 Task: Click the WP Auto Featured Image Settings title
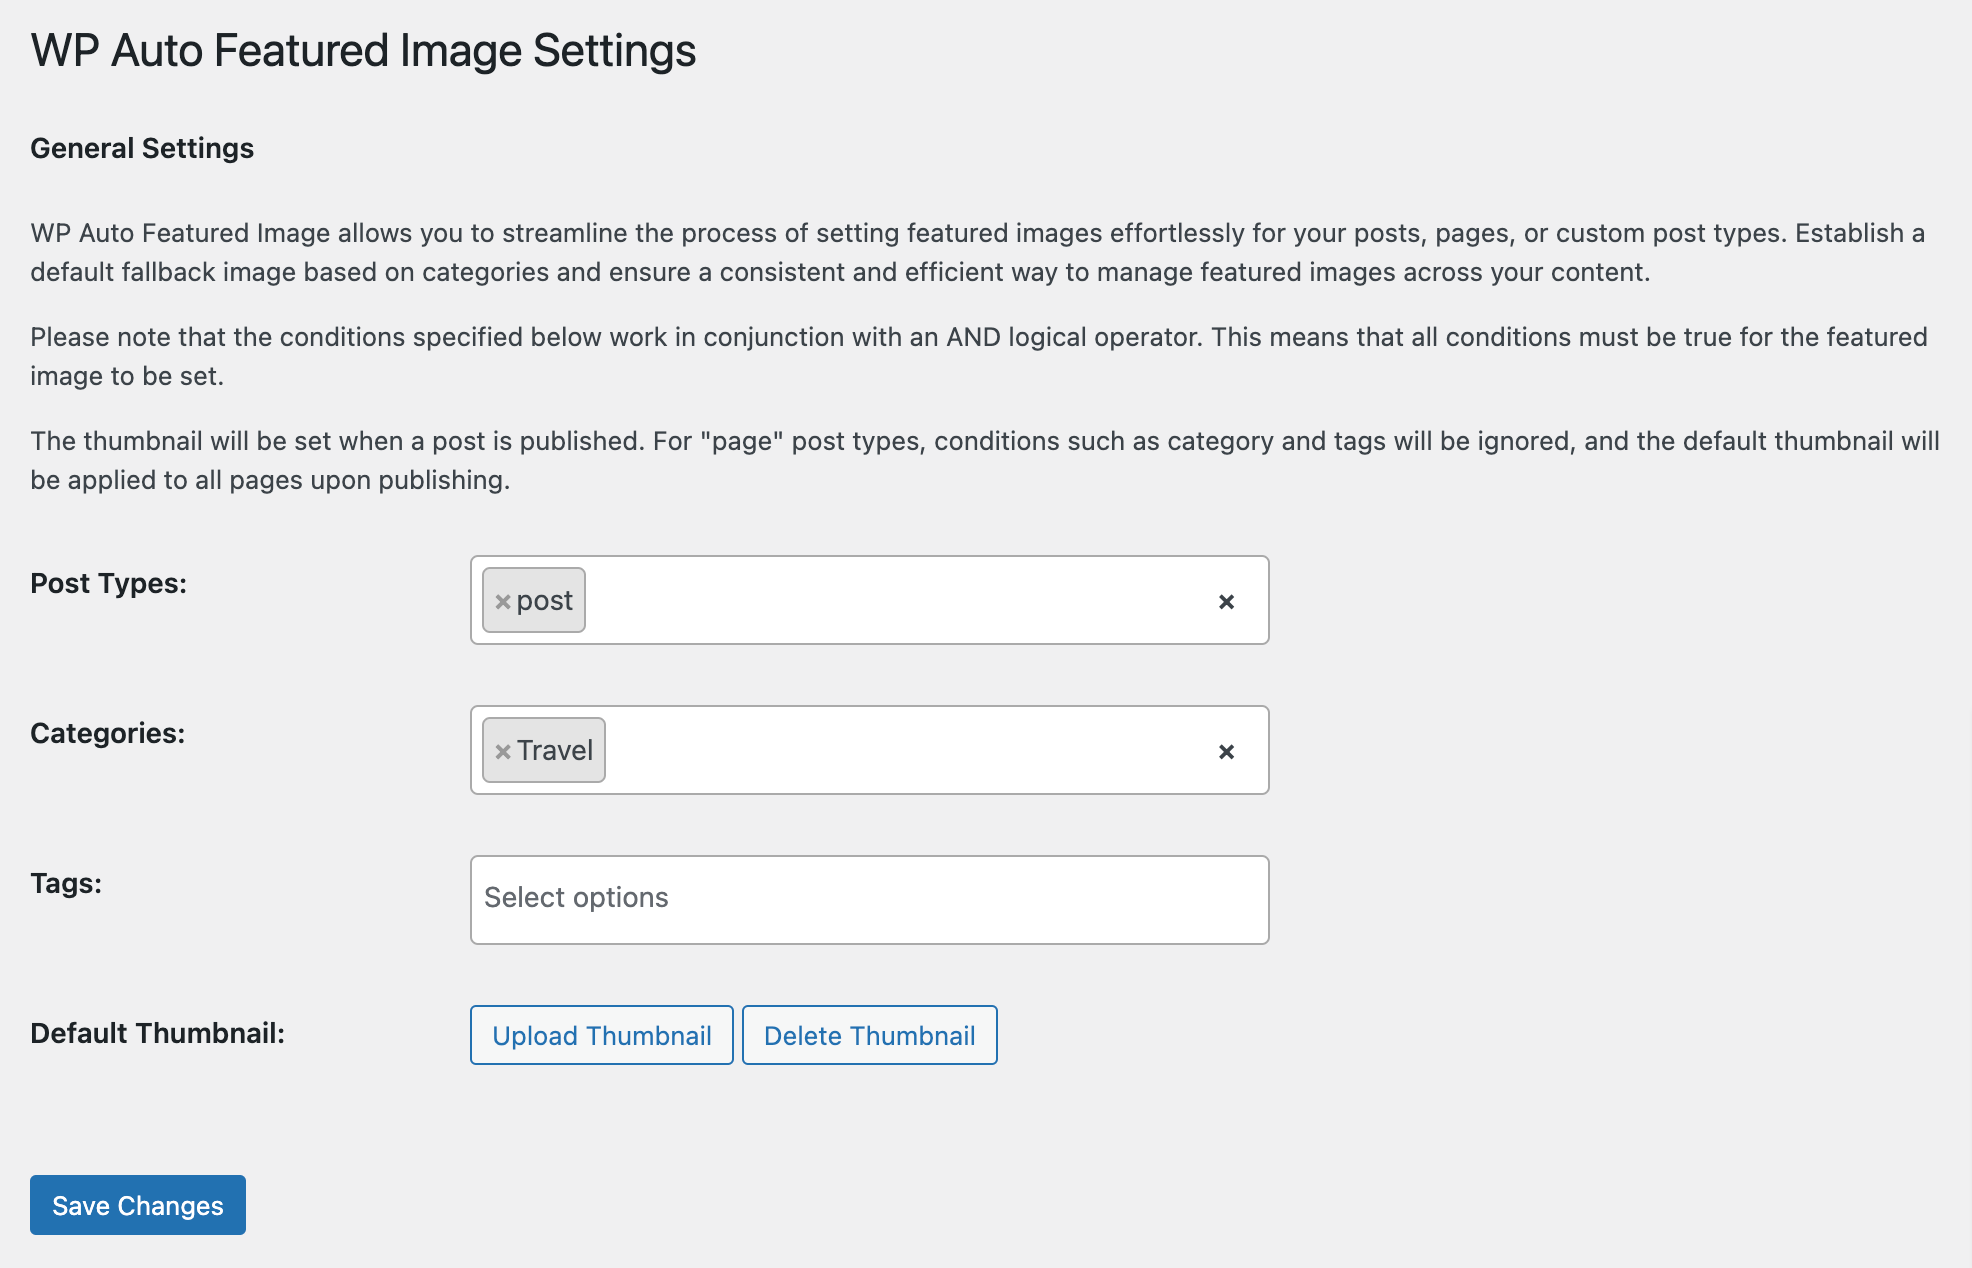pyautogui.click(x=363, y=50)
